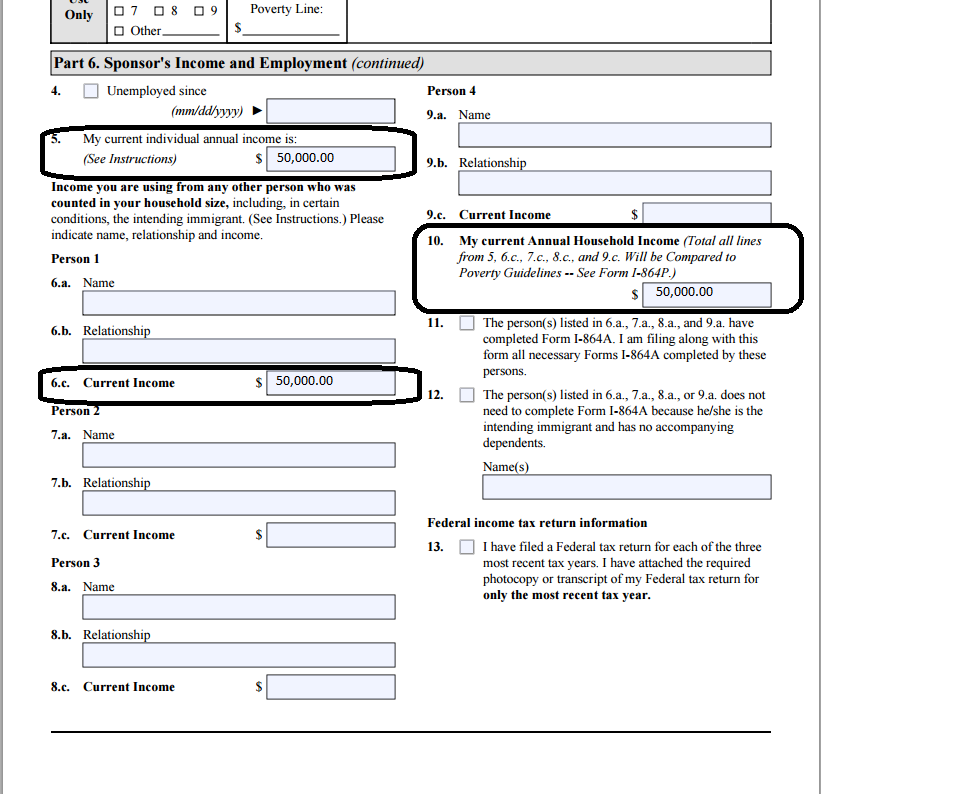Click the Person 4 Relationship field (9.b)
960x794 pixels.
615,183
